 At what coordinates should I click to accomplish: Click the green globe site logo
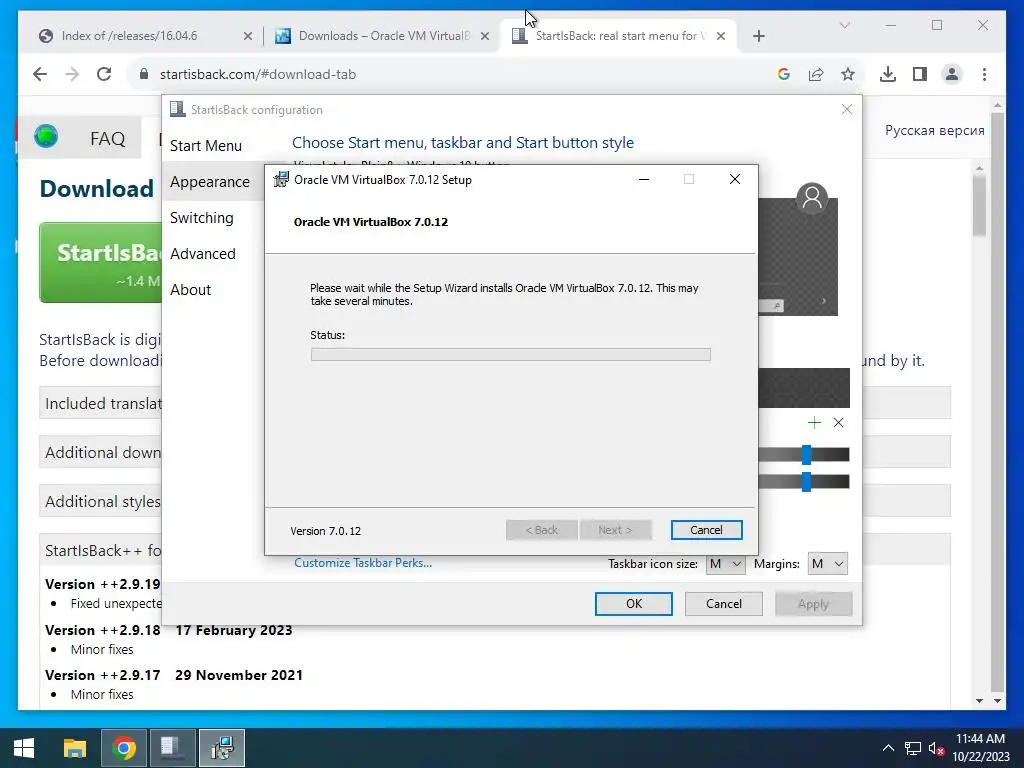pyautogui.click(x=46, y=136)
